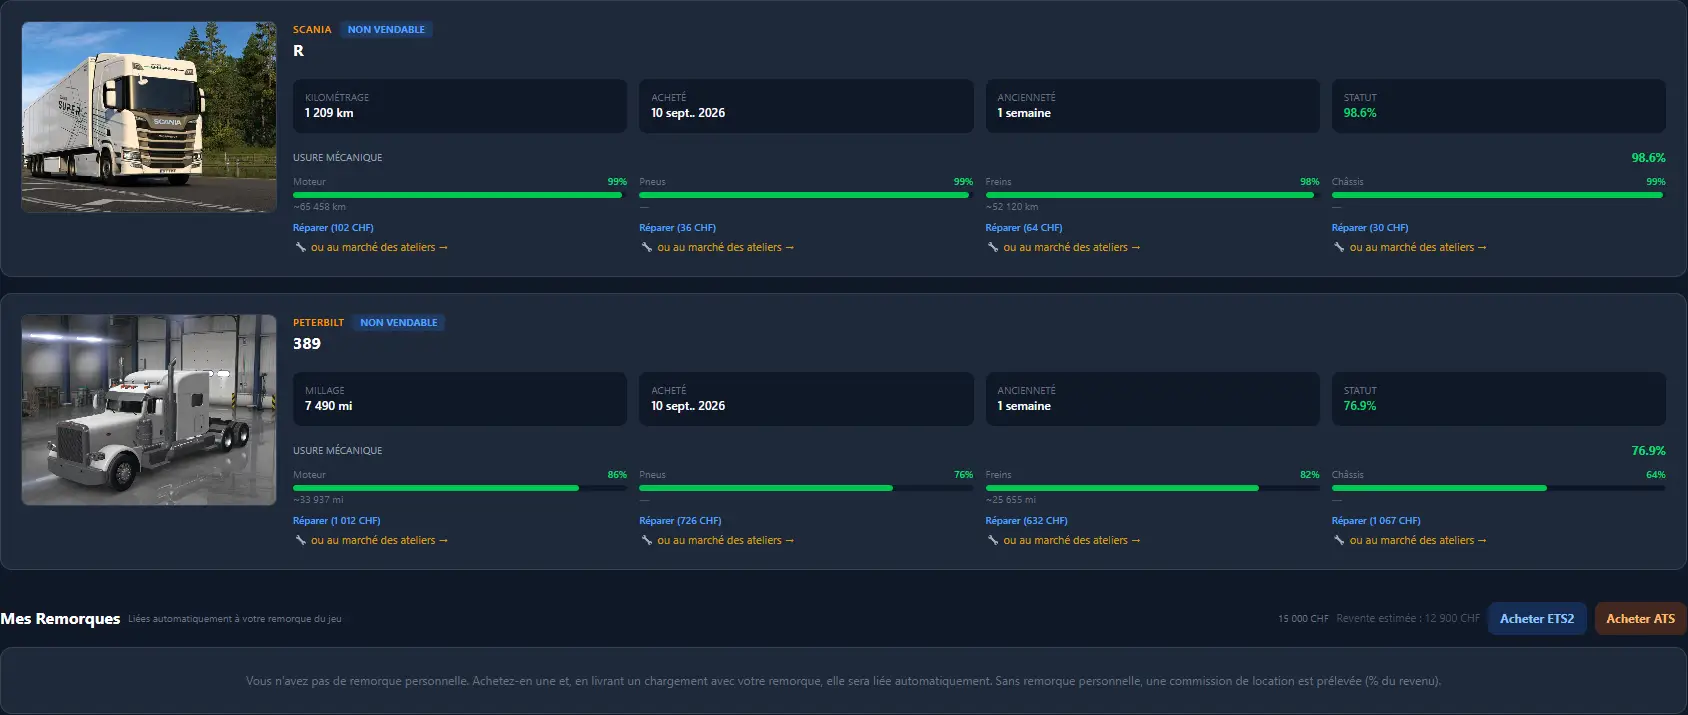This screenshot has height=715, width=1688.
Task: Click wrench icon under Scania Freins repair
Action: (993, 247)
